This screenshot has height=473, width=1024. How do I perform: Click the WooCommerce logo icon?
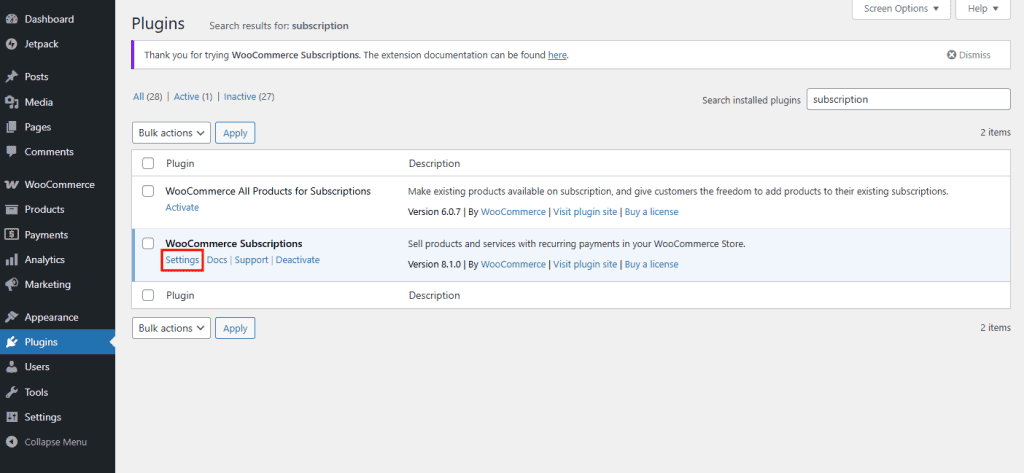[11, 184]
